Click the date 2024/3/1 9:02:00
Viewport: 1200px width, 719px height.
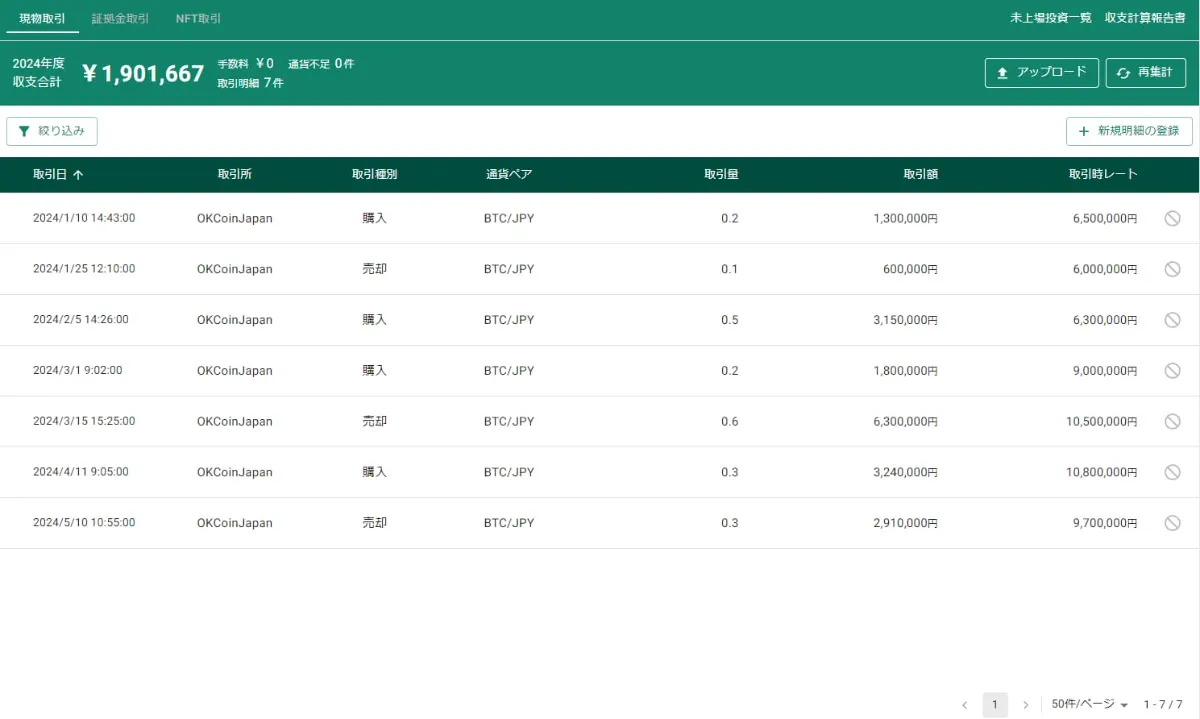[x=77, y=370]
